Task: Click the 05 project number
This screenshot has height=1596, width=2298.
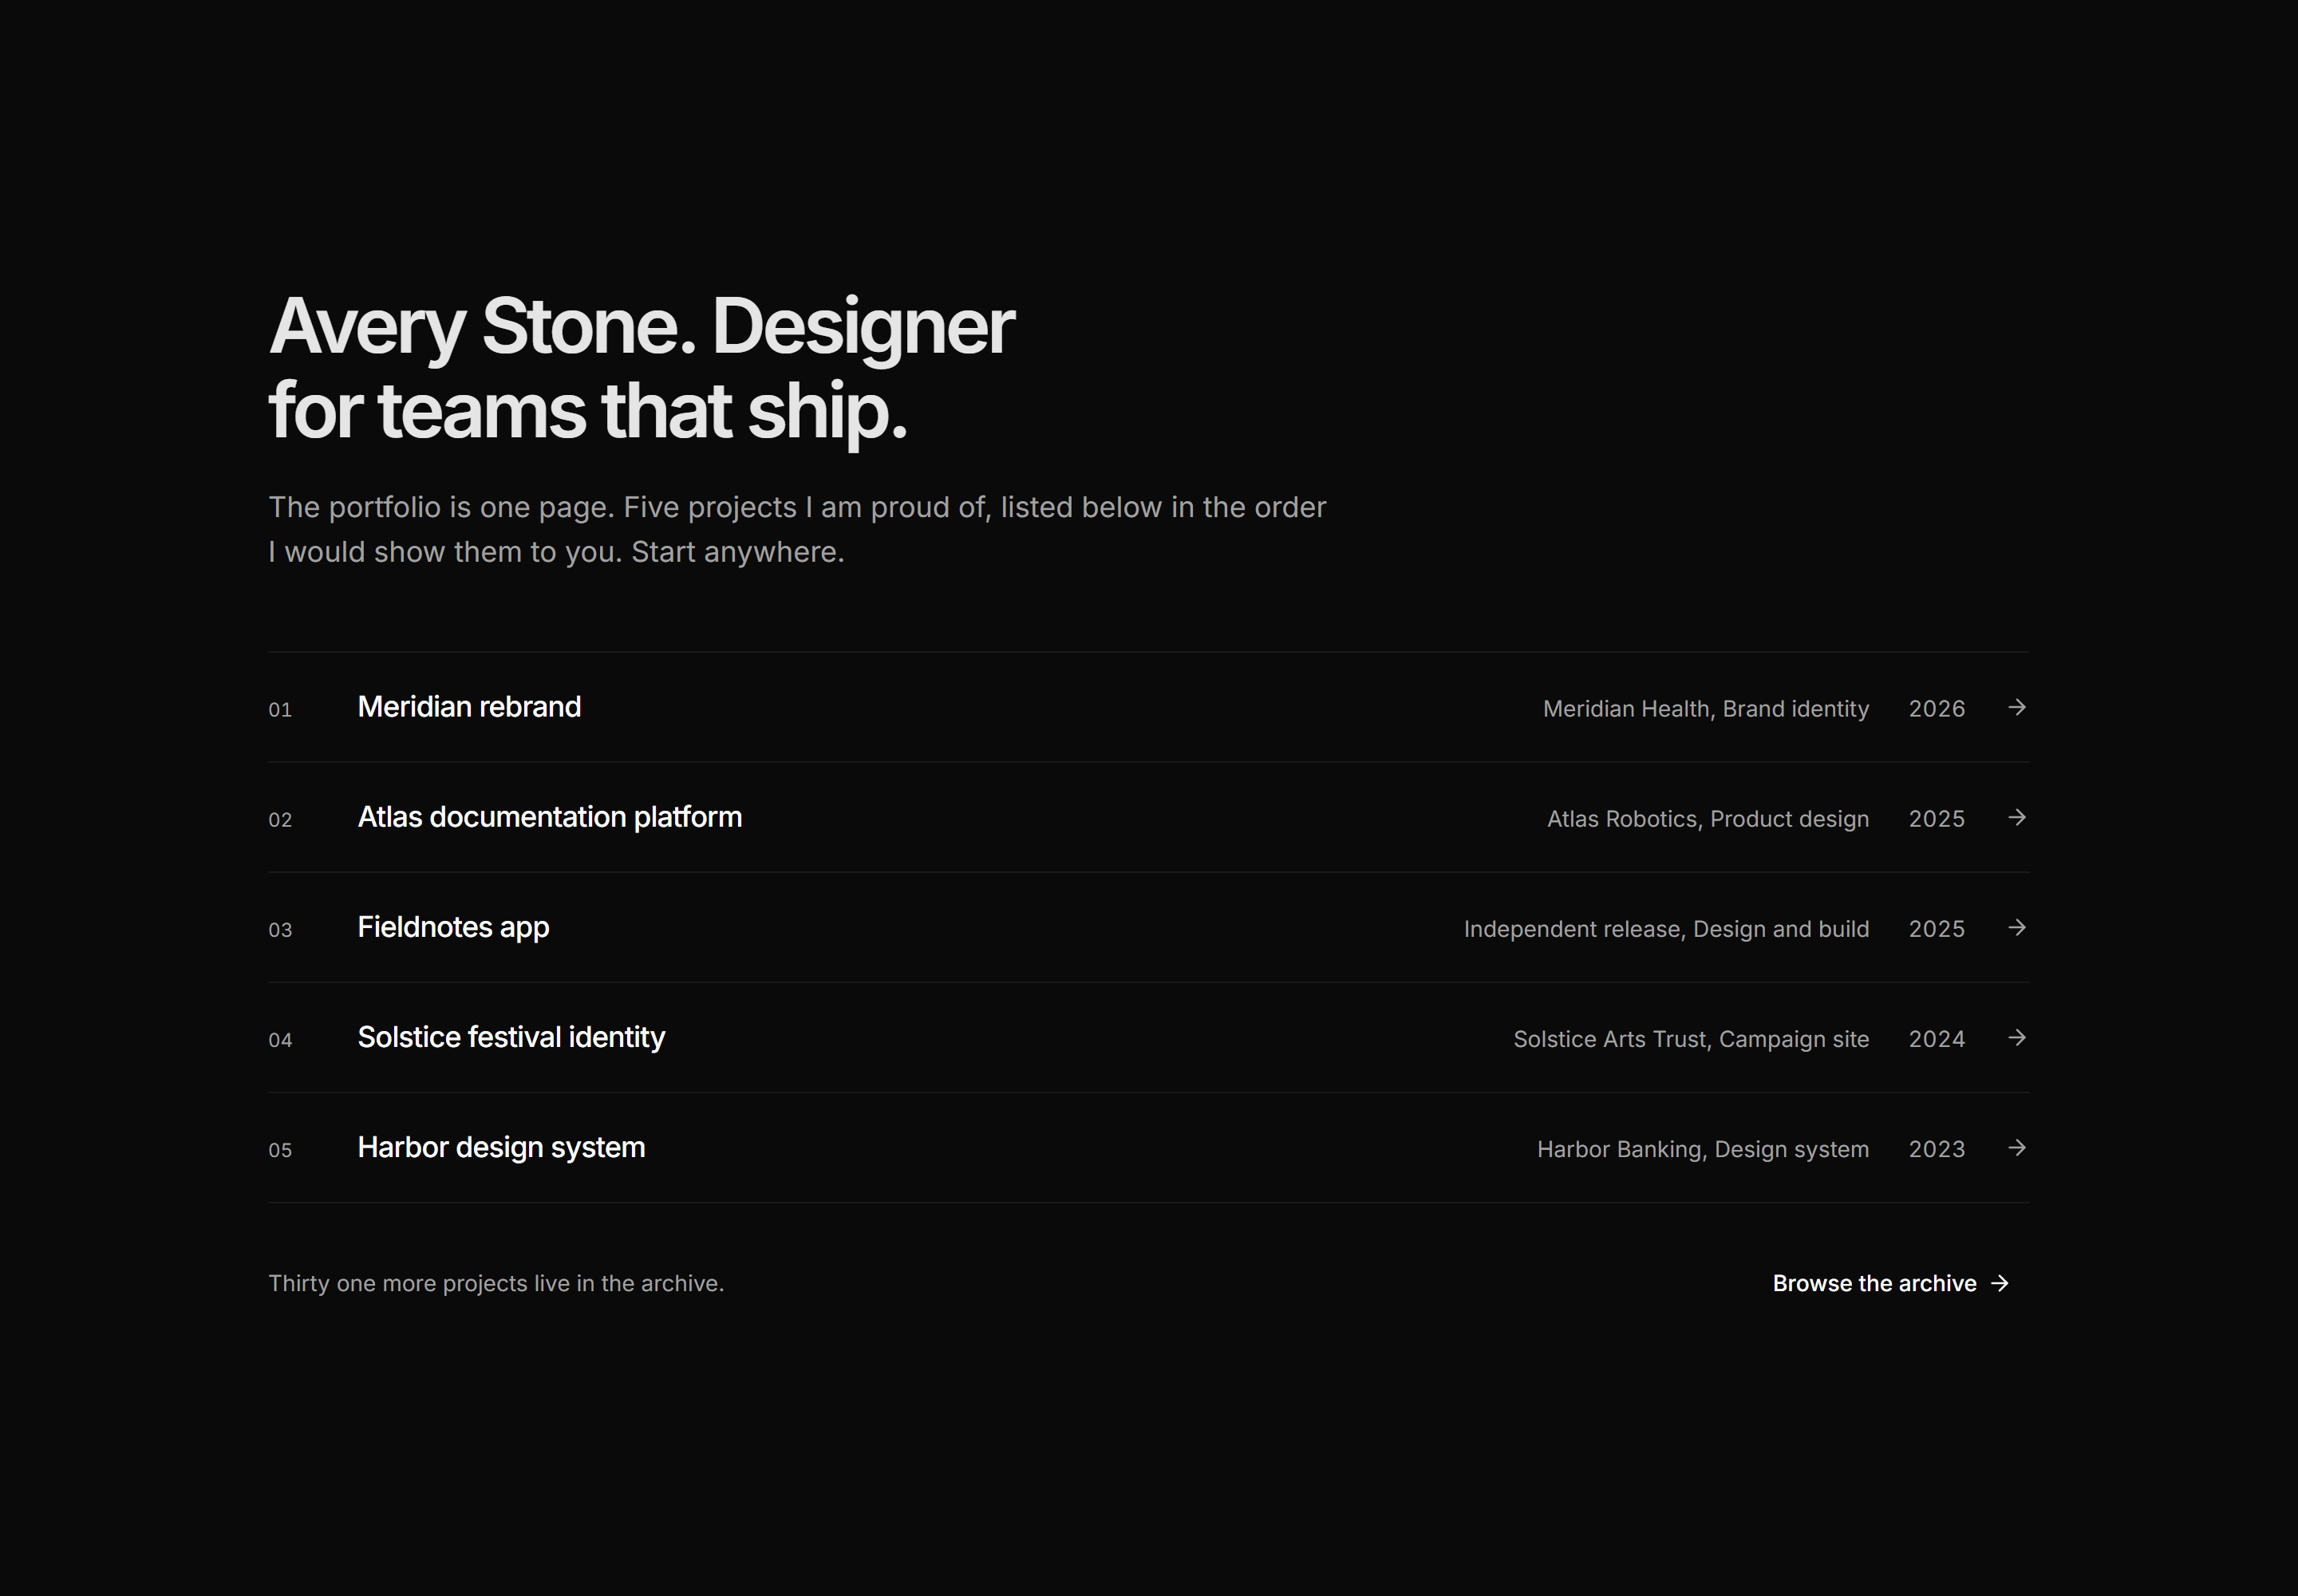Action: pyautogui.click(x=280, y=1150)
